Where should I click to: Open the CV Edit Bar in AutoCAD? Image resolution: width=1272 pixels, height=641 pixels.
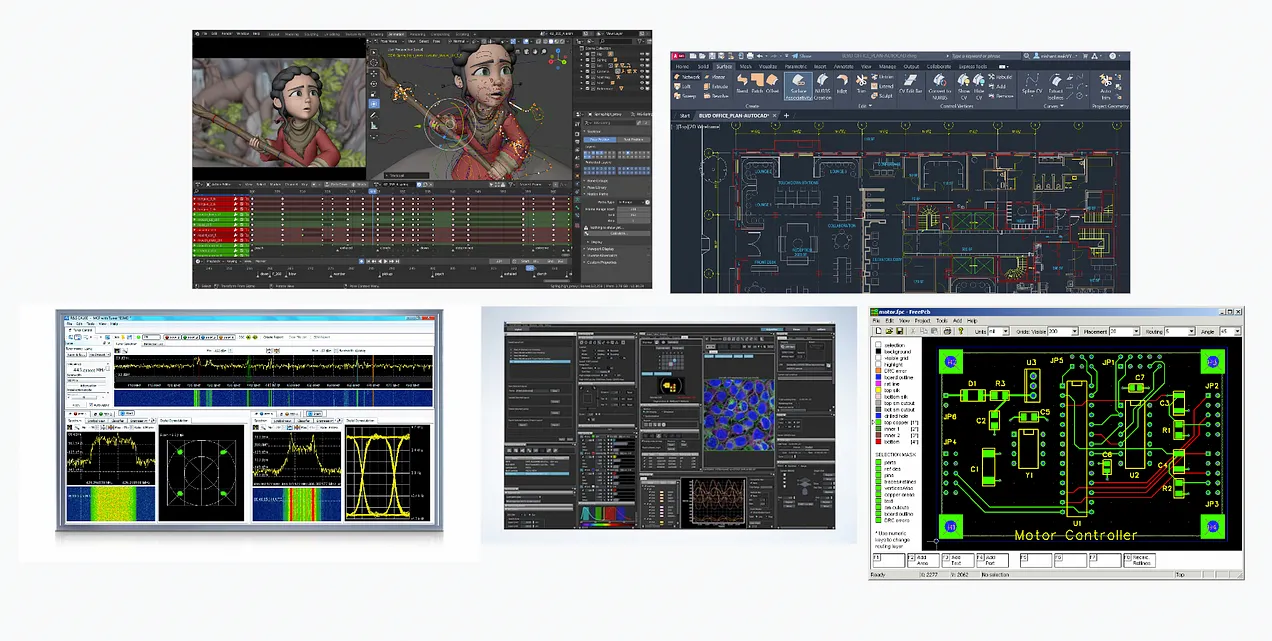pyautogui.click(x=912, y=83)
